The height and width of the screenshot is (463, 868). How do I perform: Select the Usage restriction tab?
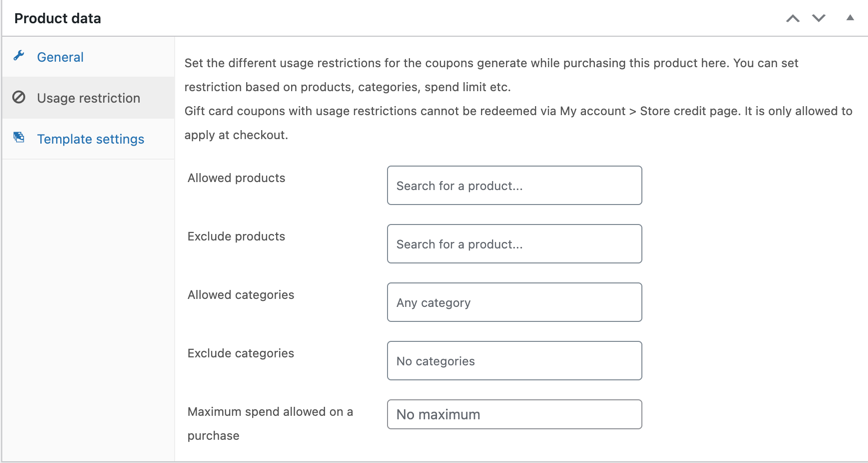click(x=88, y=97)
